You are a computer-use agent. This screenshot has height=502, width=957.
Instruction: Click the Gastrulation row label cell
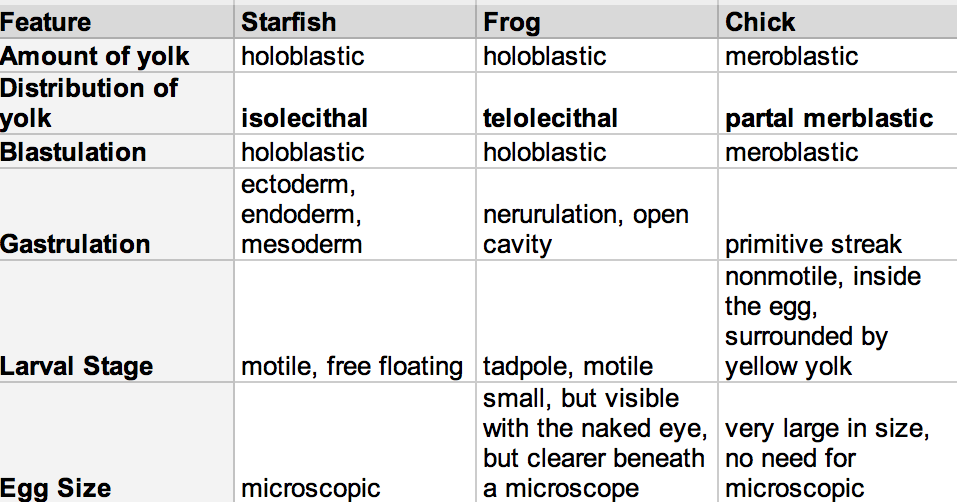click(76, 244)
